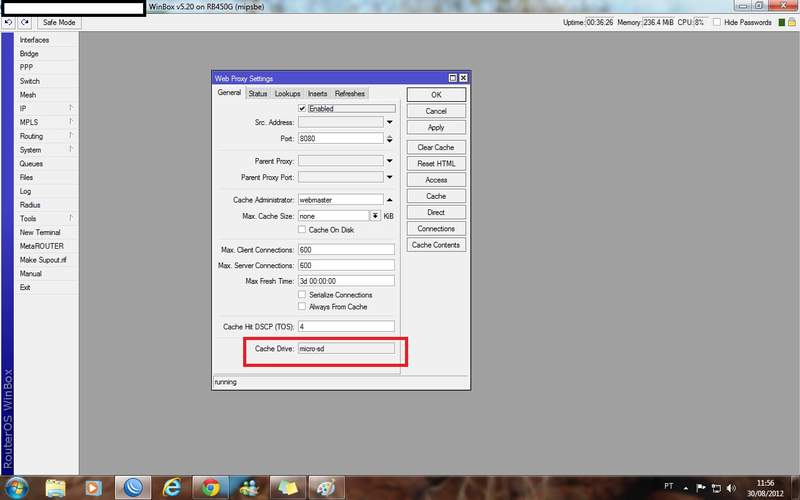Open the blue circular app on the taskbar
The image size is (800, 500).
click(133, 488)
